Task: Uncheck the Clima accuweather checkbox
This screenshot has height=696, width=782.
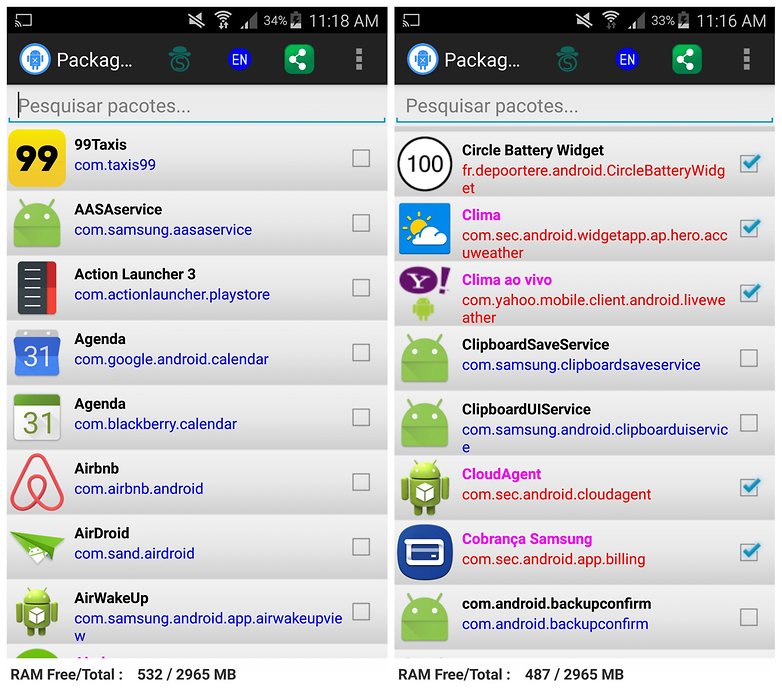Action: point(750,228)
